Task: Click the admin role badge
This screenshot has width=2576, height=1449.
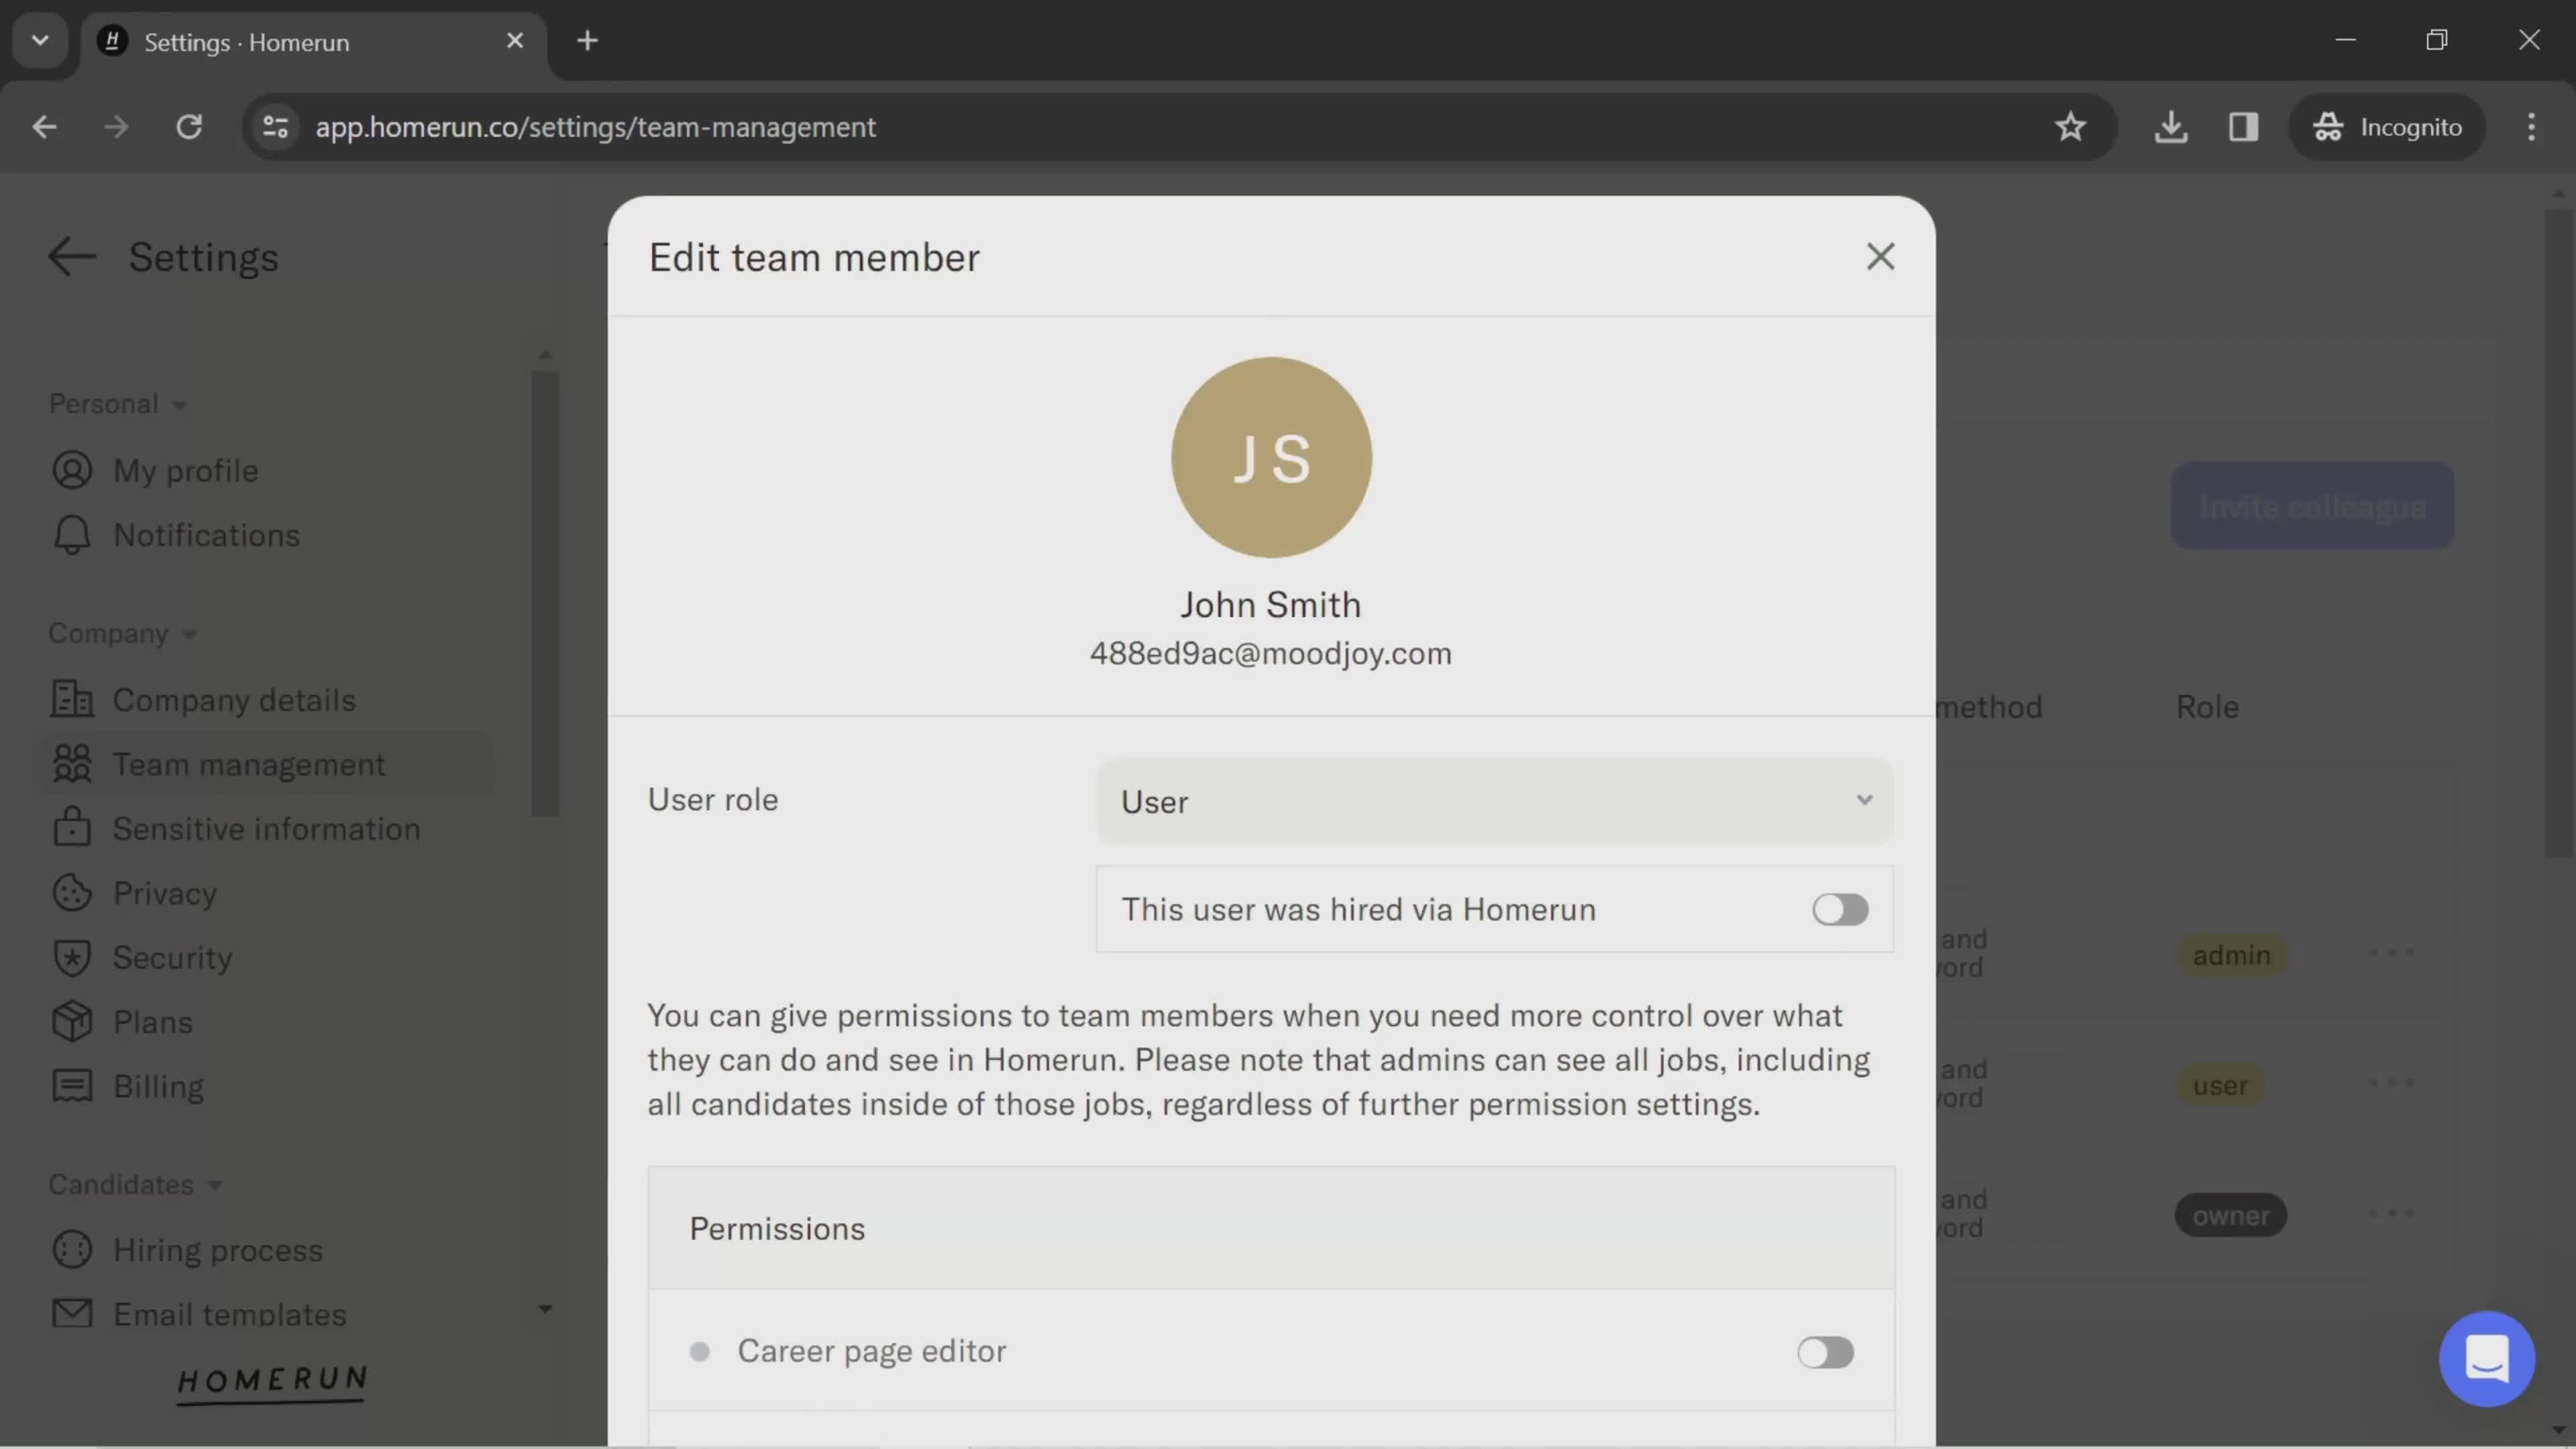Action: (x=2231, y=955)
